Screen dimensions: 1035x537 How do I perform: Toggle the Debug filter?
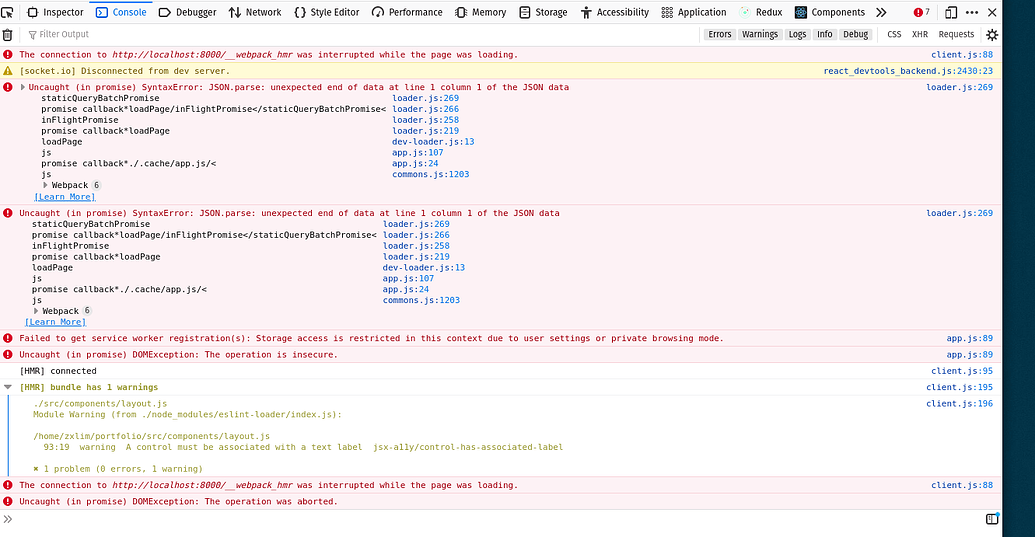click(855, 34)
